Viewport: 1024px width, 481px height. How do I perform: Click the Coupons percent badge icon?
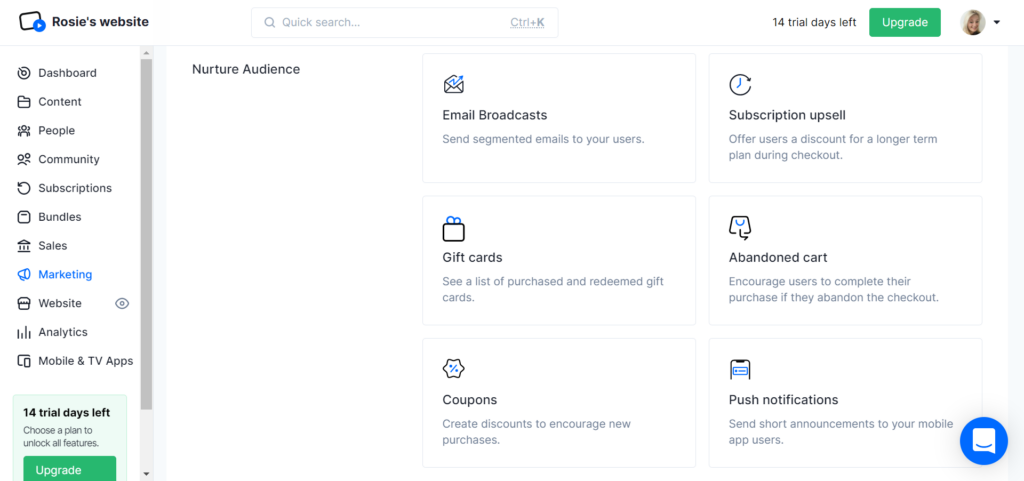(x=454, y=369)
